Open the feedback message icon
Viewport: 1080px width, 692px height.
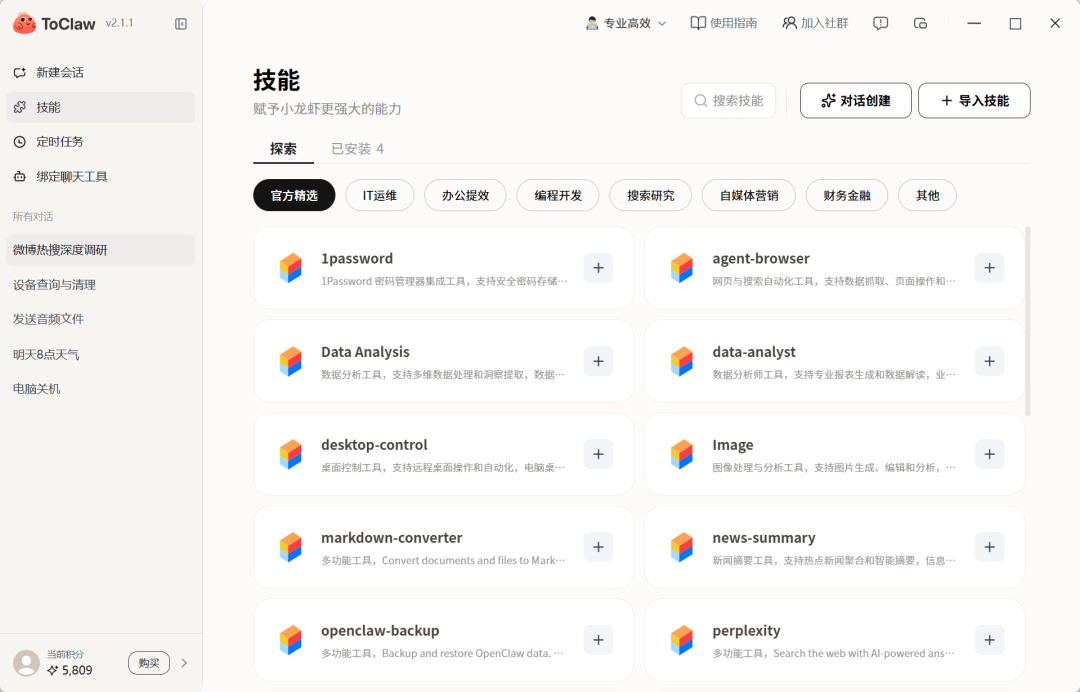pos(880,23)
